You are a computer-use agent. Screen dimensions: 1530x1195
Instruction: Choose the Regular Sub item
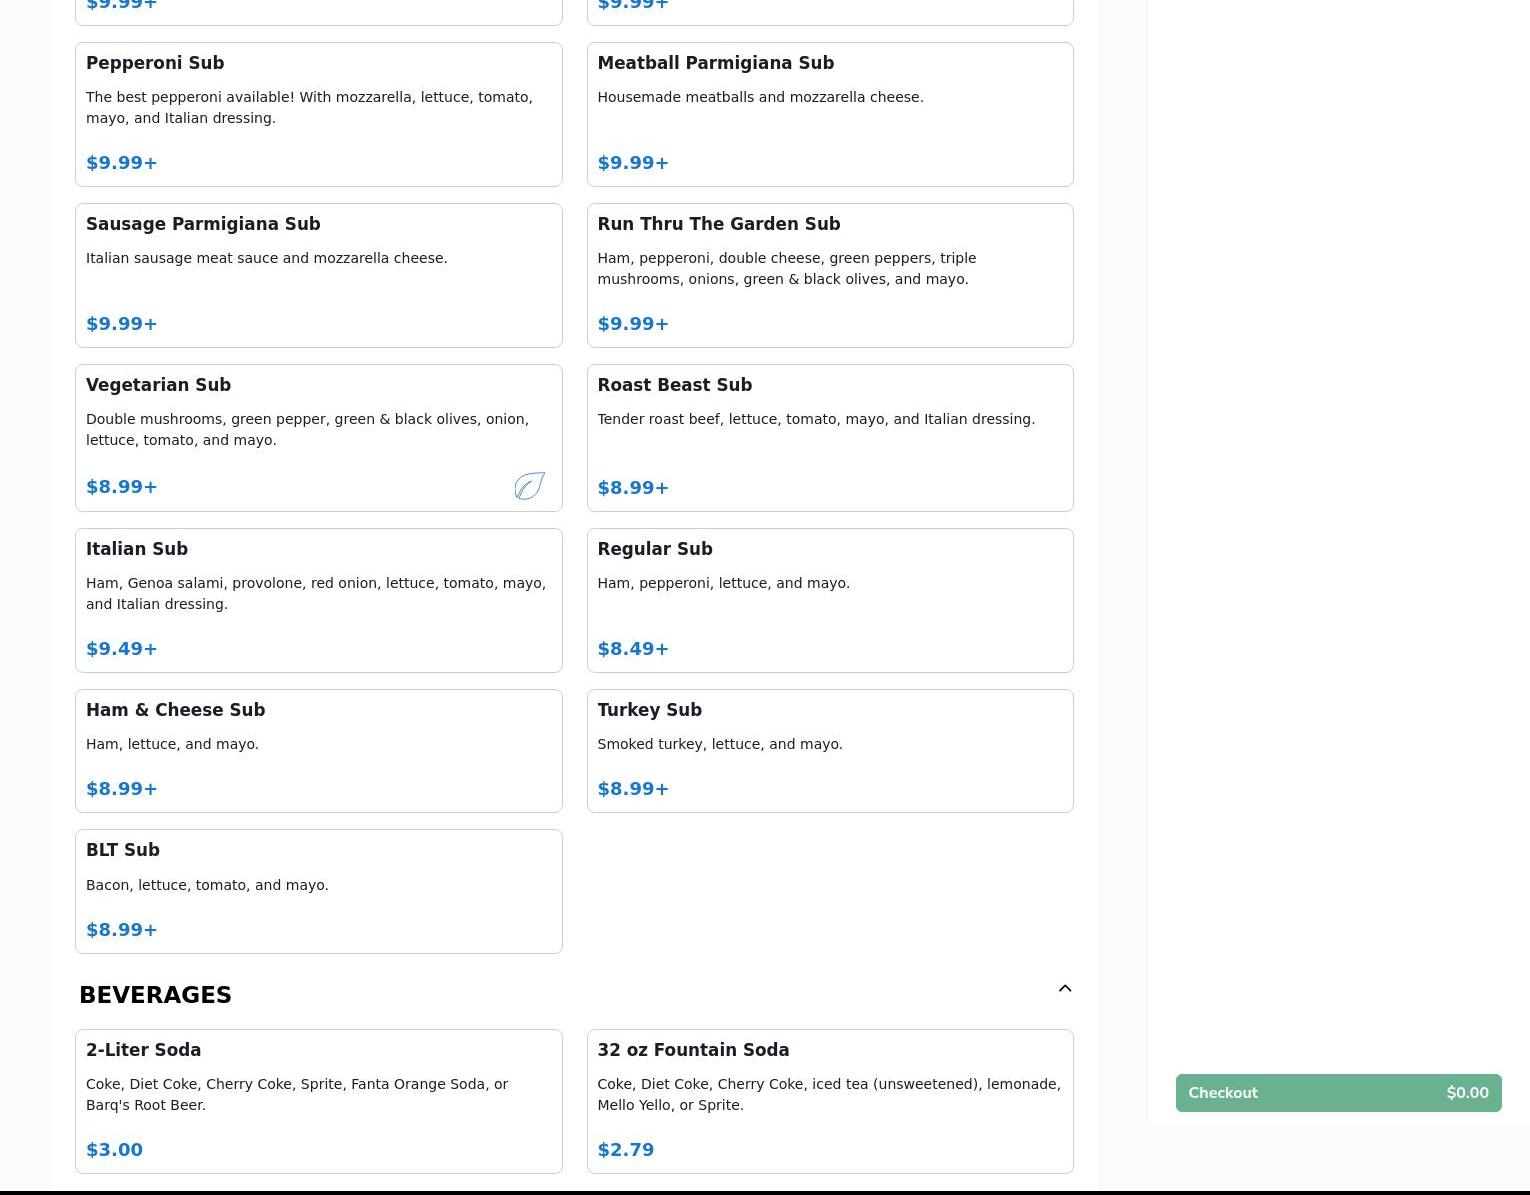[830, 600]
